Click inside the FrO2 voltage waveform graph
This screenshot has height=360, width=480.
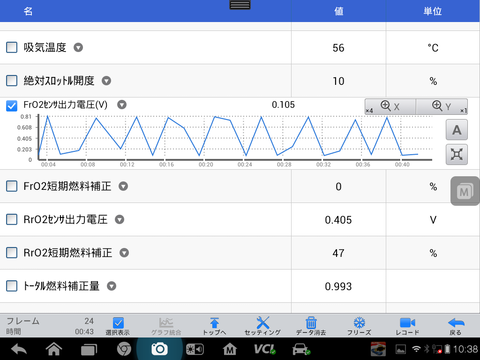point(235,138)
